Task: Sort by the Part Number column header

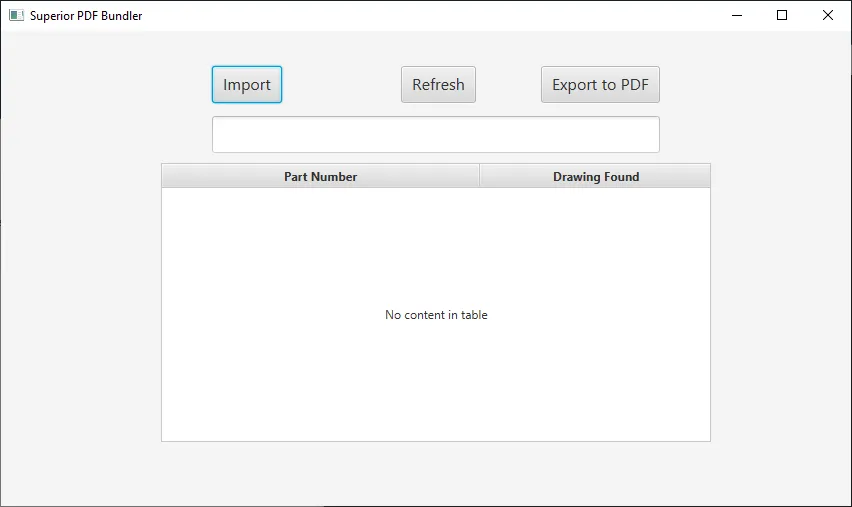Action: pyautogui.click(x=321, y=176)
